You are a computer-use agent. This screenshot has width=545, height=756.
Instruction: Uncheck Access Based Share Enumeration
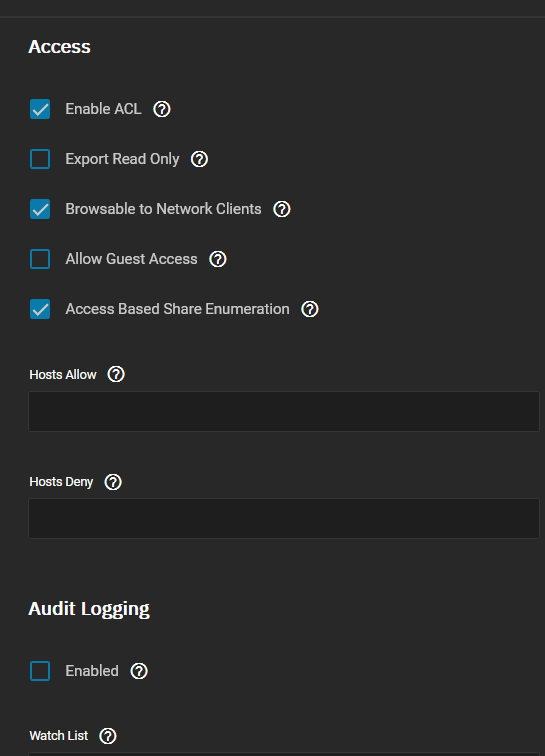[x=40, y=309]
